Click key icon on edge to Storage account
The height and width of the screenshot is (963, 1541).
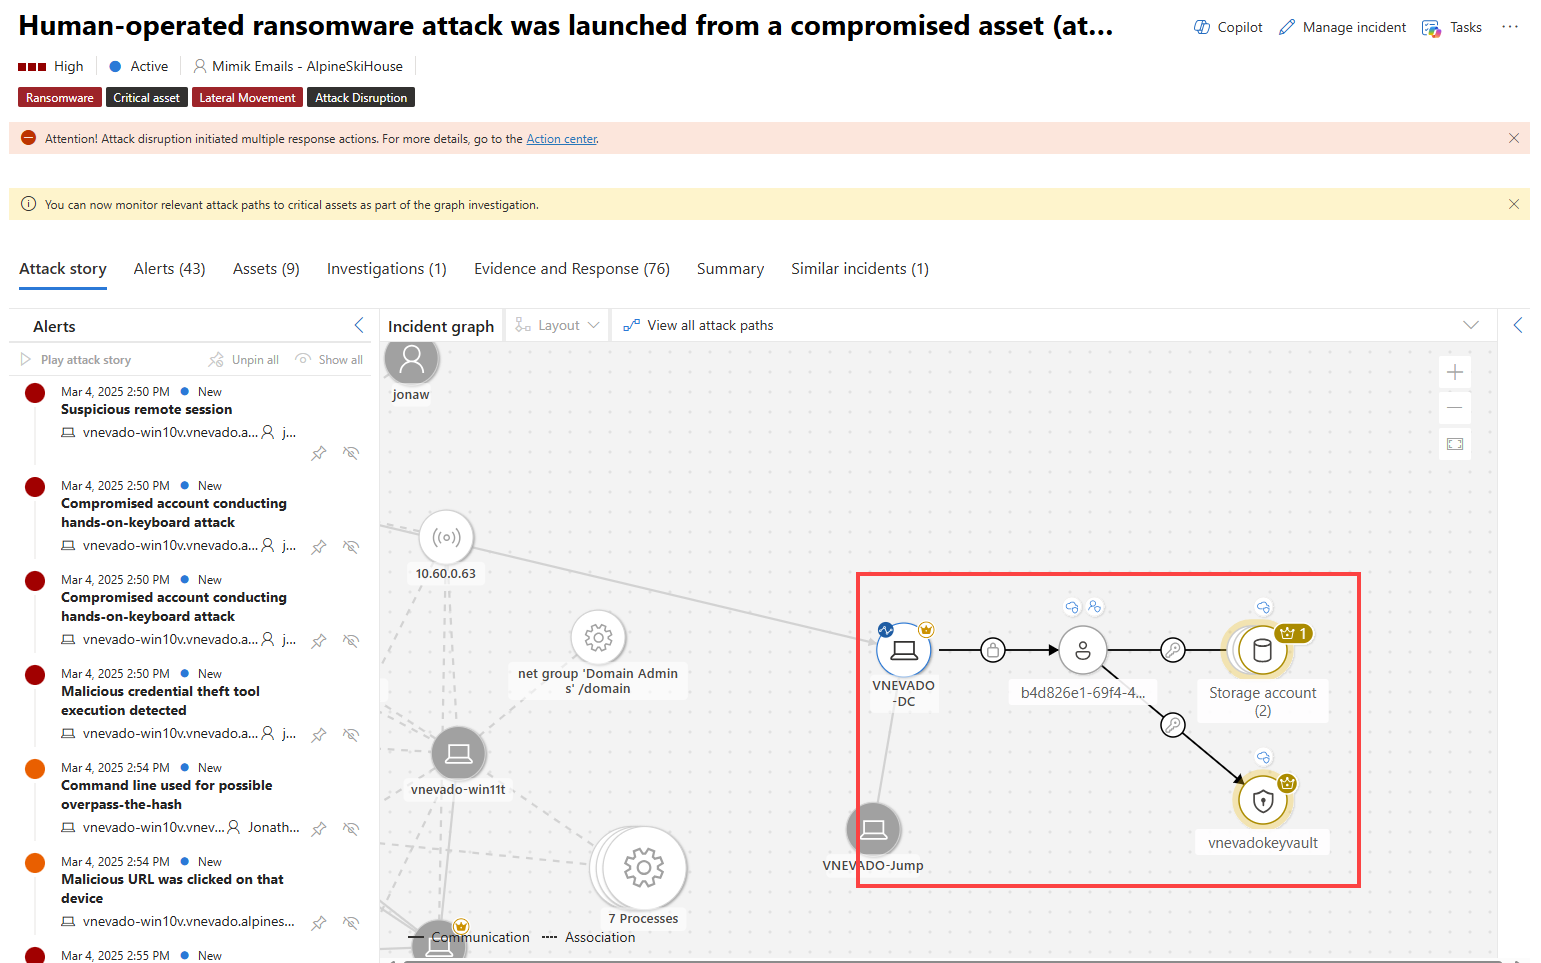1172,650
